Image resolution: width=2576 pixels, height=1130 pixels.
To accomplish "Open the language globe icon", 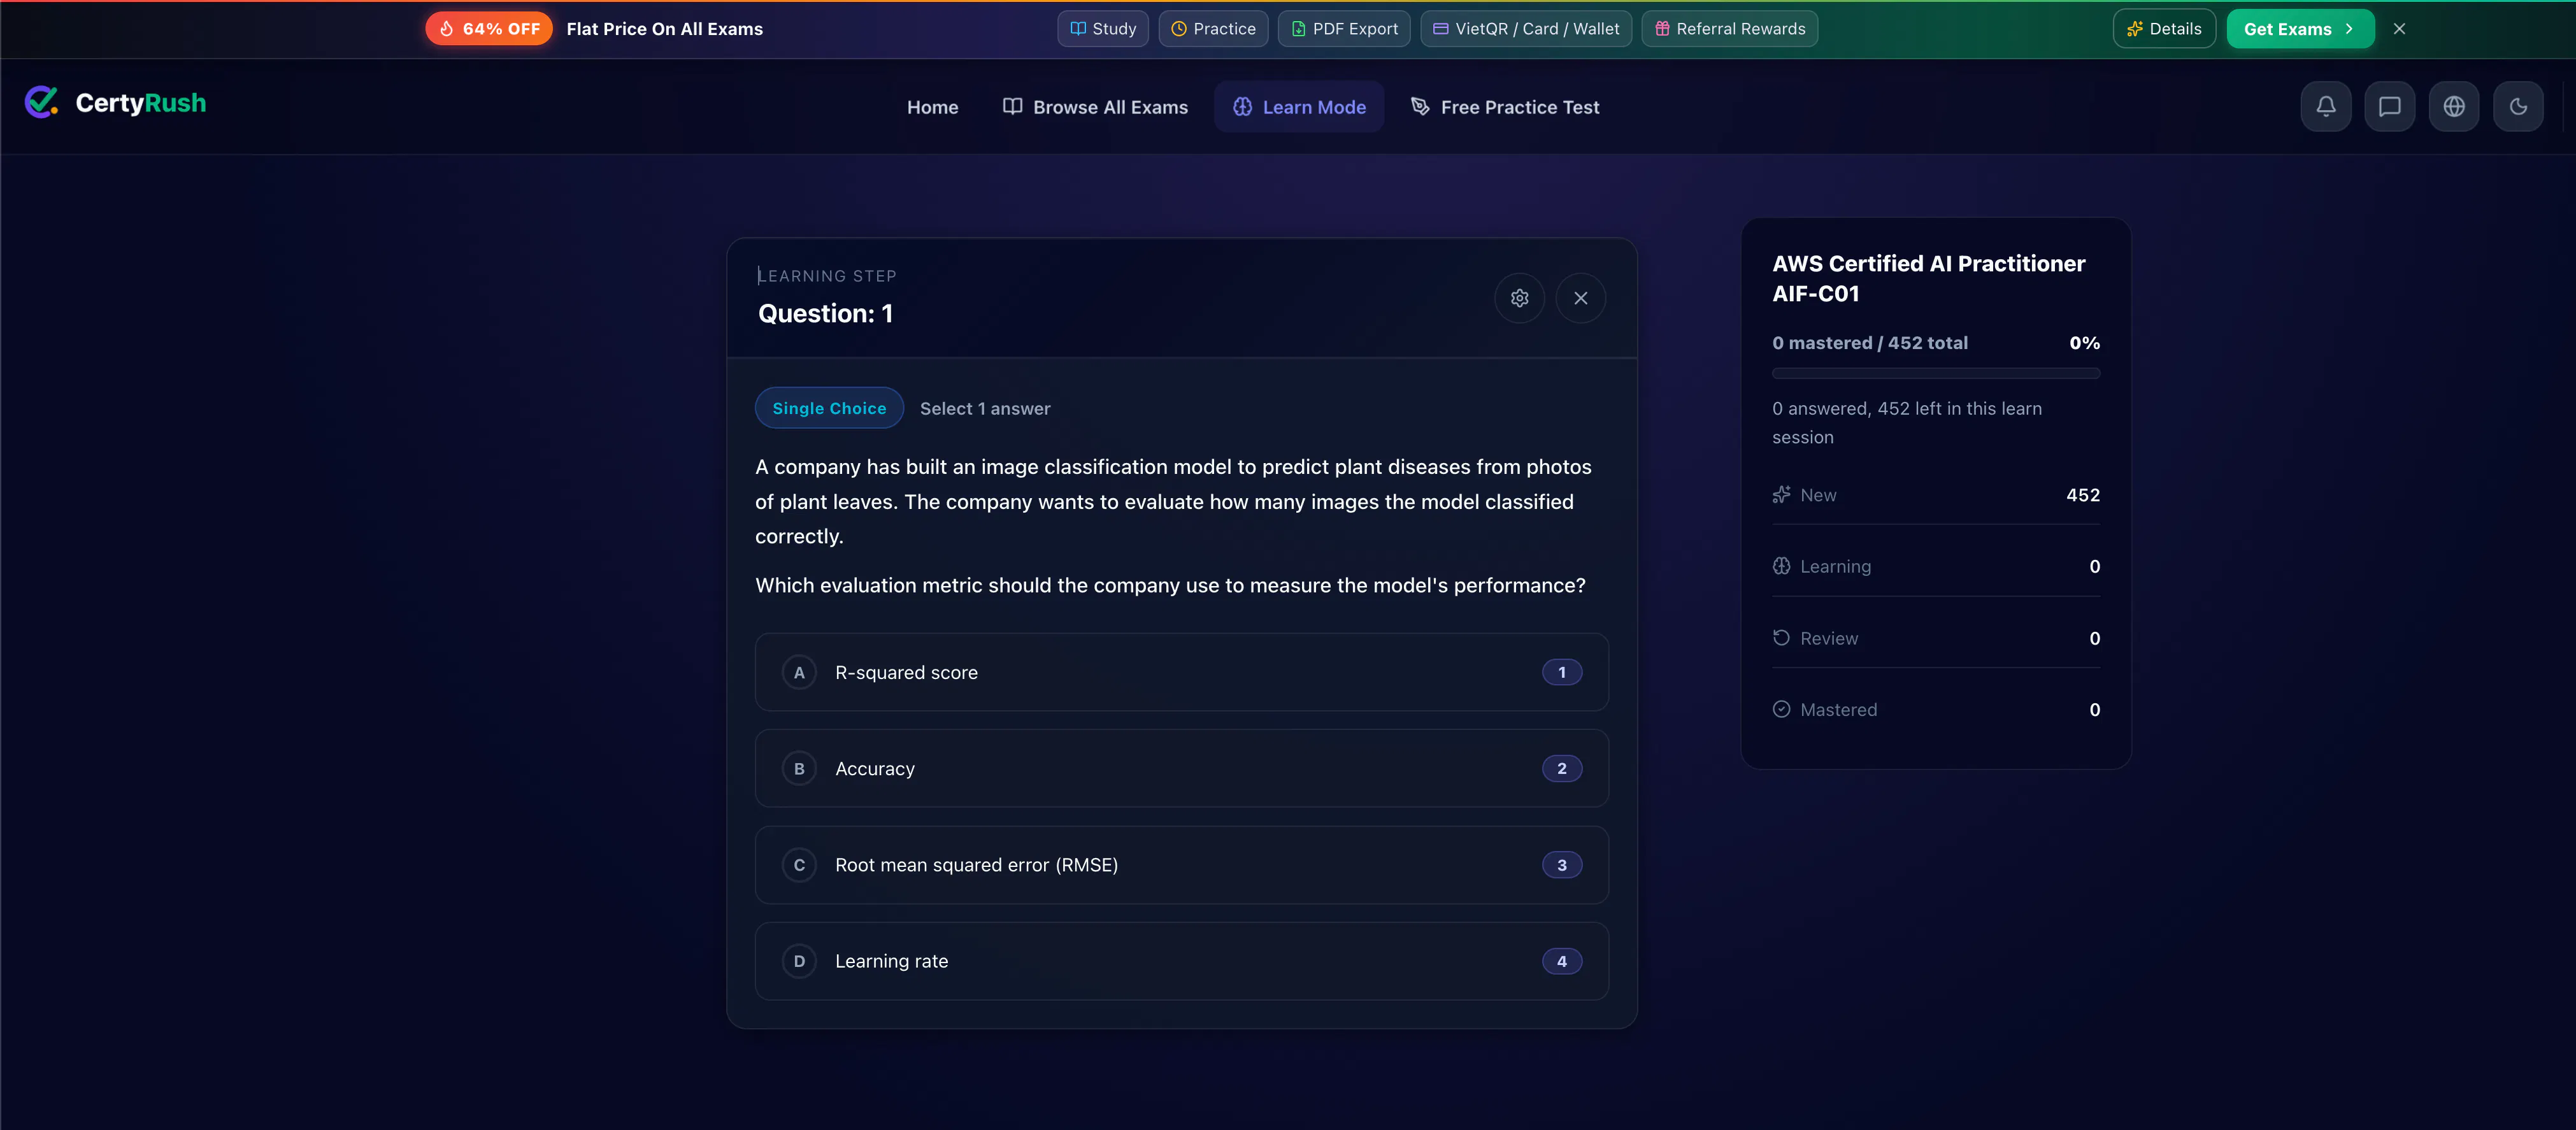I will point(2454,106).
